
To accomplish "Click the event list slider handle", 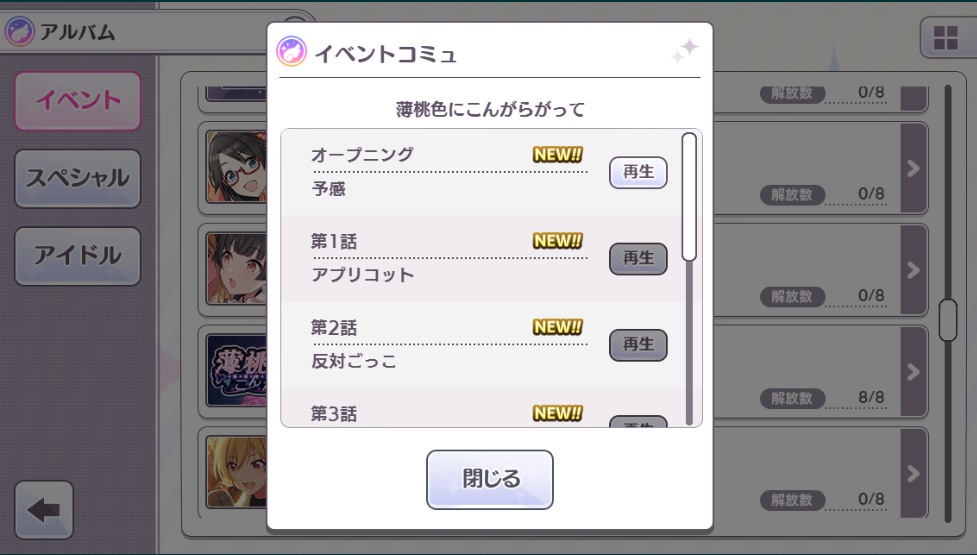I will pos(948,320).
